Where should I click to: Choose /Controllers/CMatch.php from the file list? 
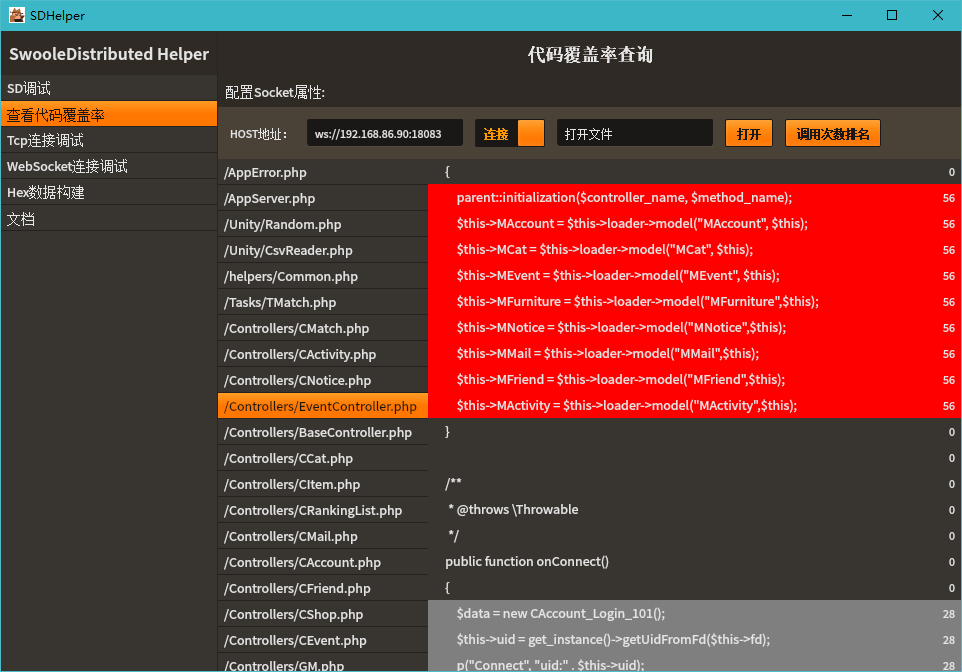(322, 328)
